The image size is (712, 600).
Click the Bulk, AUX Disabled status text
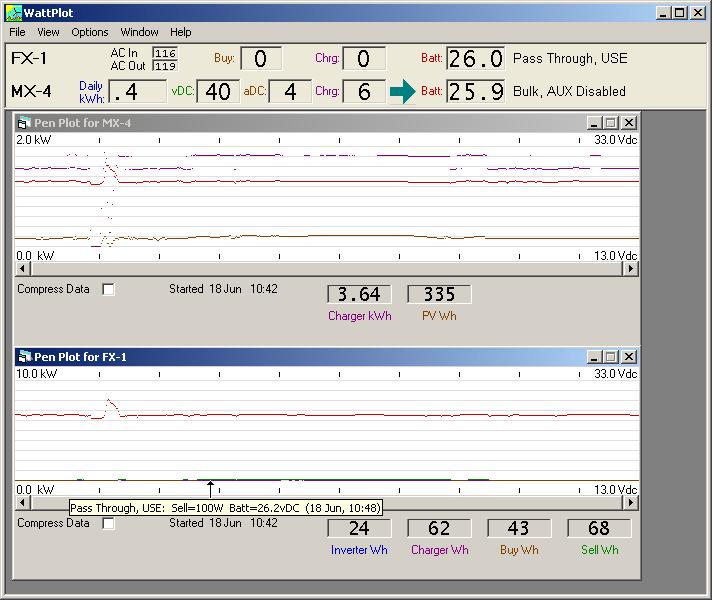click(569, 91)
